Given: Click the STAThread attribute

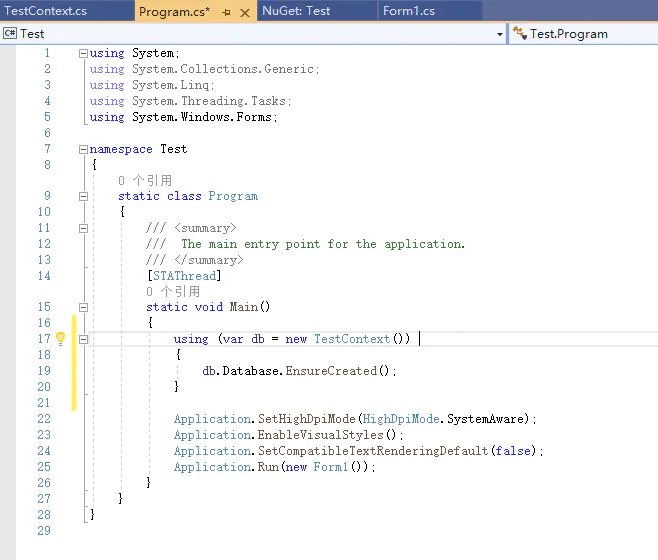Looking at the screenshot, I should pyautogui.click(x=184, y=276).
